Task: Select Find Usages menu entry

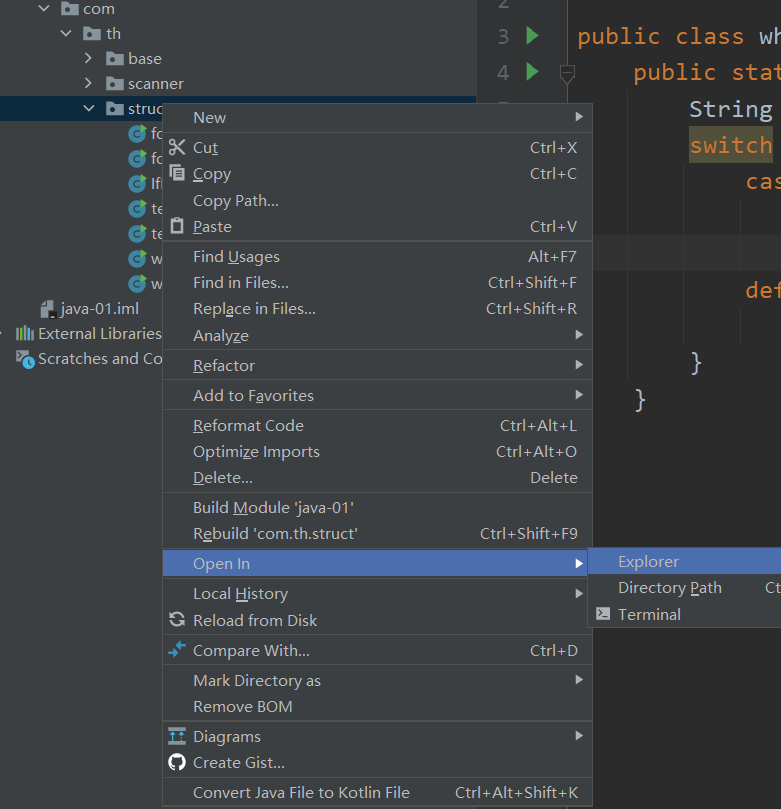Action: click(377, 256)
